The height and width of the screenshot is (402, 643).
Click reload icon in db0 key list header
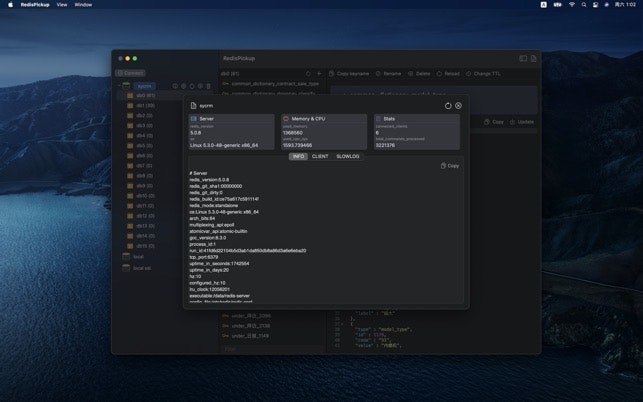(x=308, y=74)
